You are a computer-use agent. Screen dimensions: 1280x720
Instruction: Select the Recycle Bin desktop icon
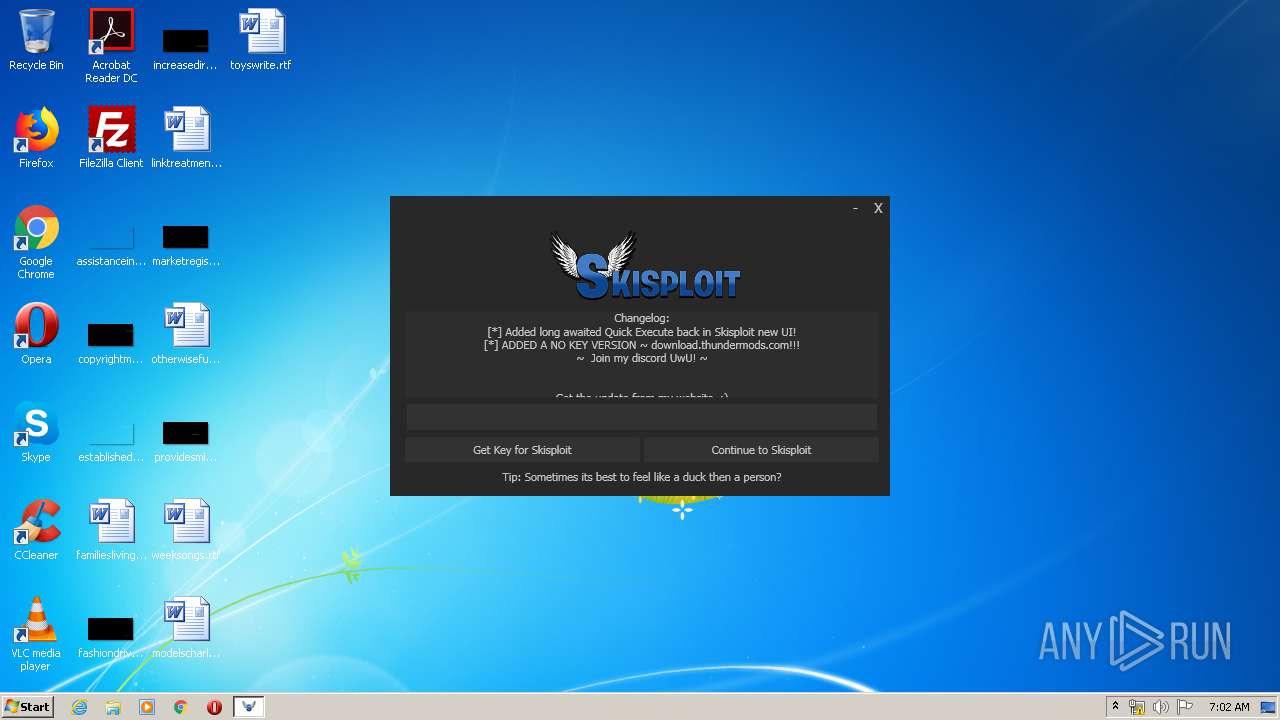click(x=36, y=41)
